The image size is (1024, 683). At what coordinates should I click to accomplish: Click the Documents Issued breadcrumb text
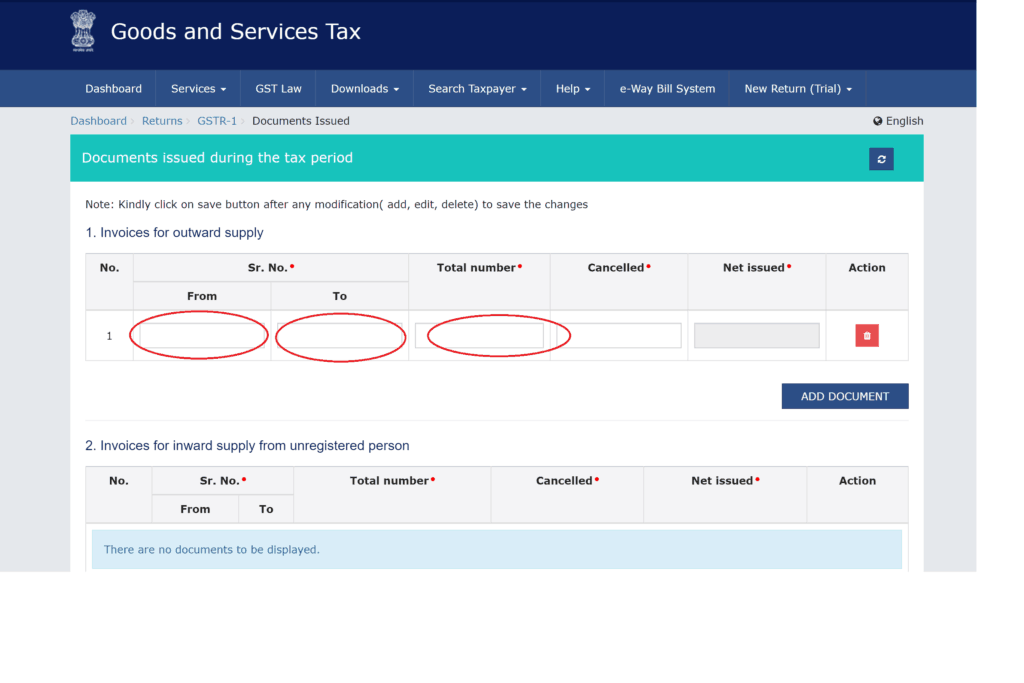pos(300,121)
